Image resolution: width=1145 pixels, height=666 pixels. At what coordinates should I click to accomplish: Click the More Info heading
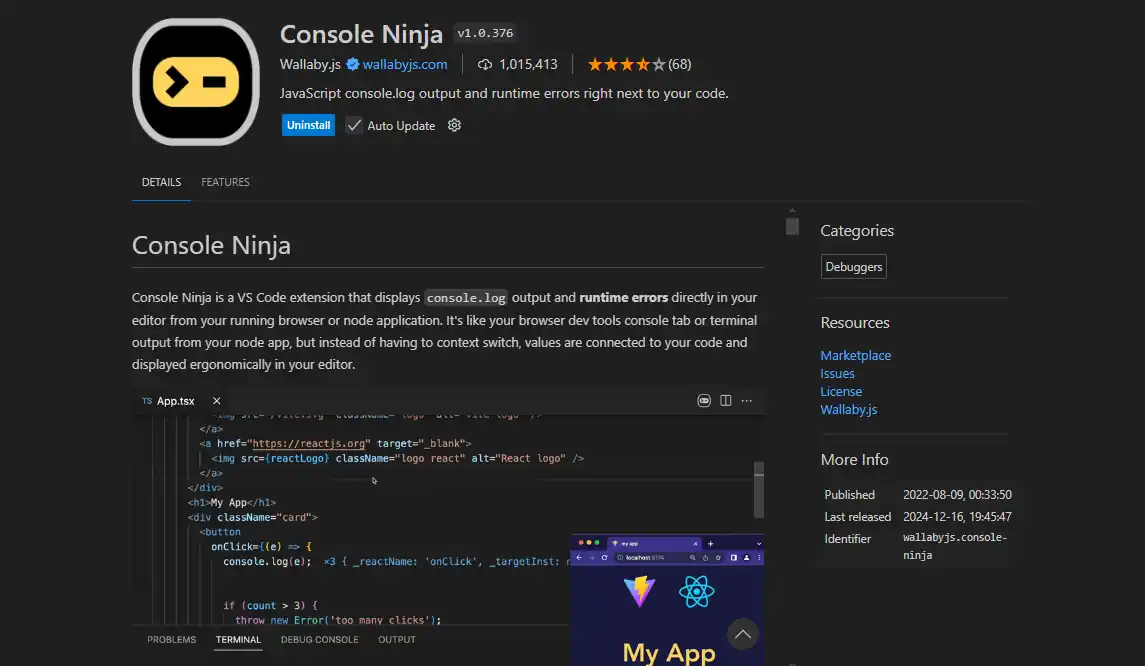(854, 459)
